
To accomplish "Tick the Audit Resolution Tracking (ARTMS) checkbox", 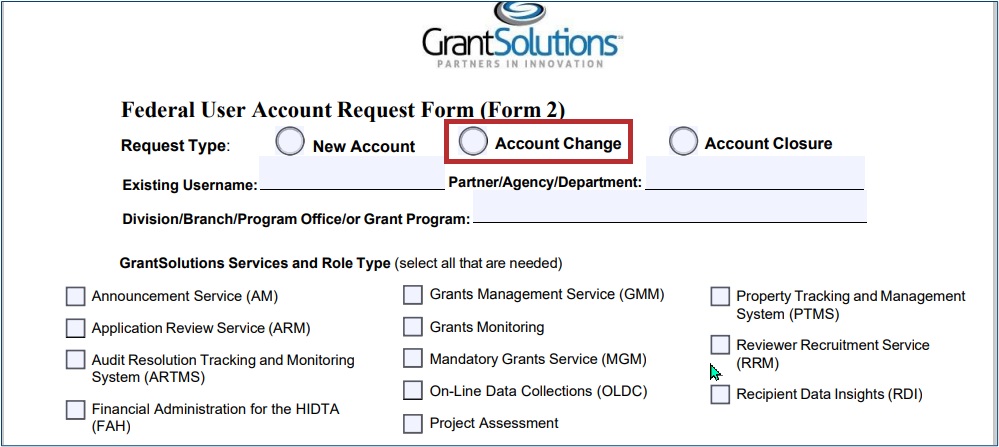I will pyautogui.click(x=76, y=360).
